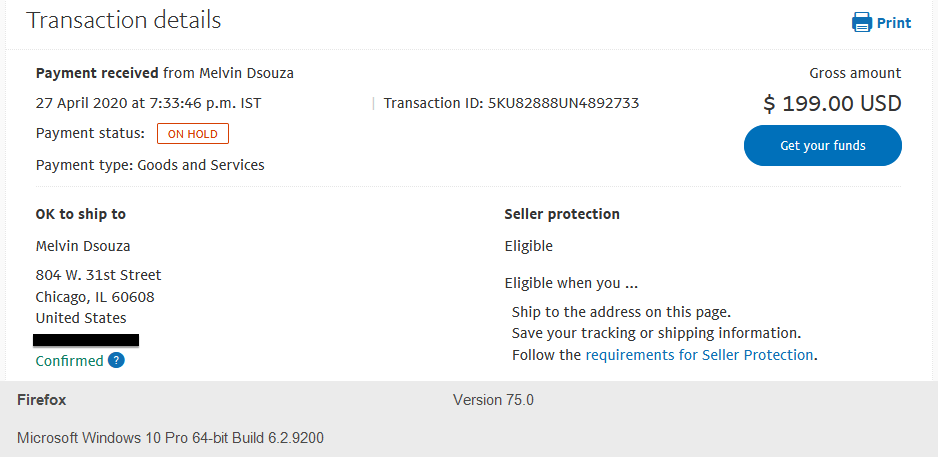Click the ON HOLD status badge
This screenshot has height=457, width=938.
tap(193, 133)
